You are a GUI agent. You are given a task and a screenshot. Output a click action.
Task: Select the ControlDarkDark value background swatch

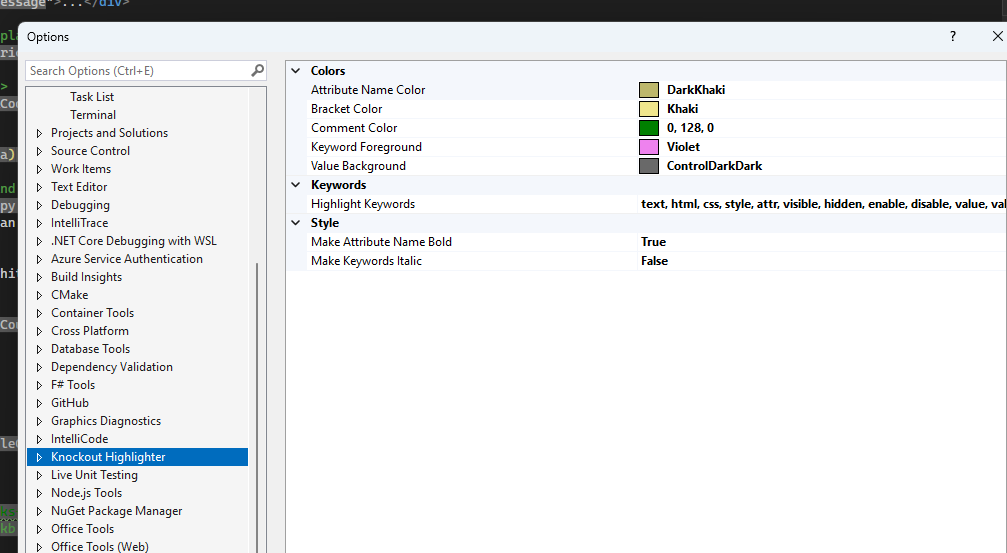649,166
